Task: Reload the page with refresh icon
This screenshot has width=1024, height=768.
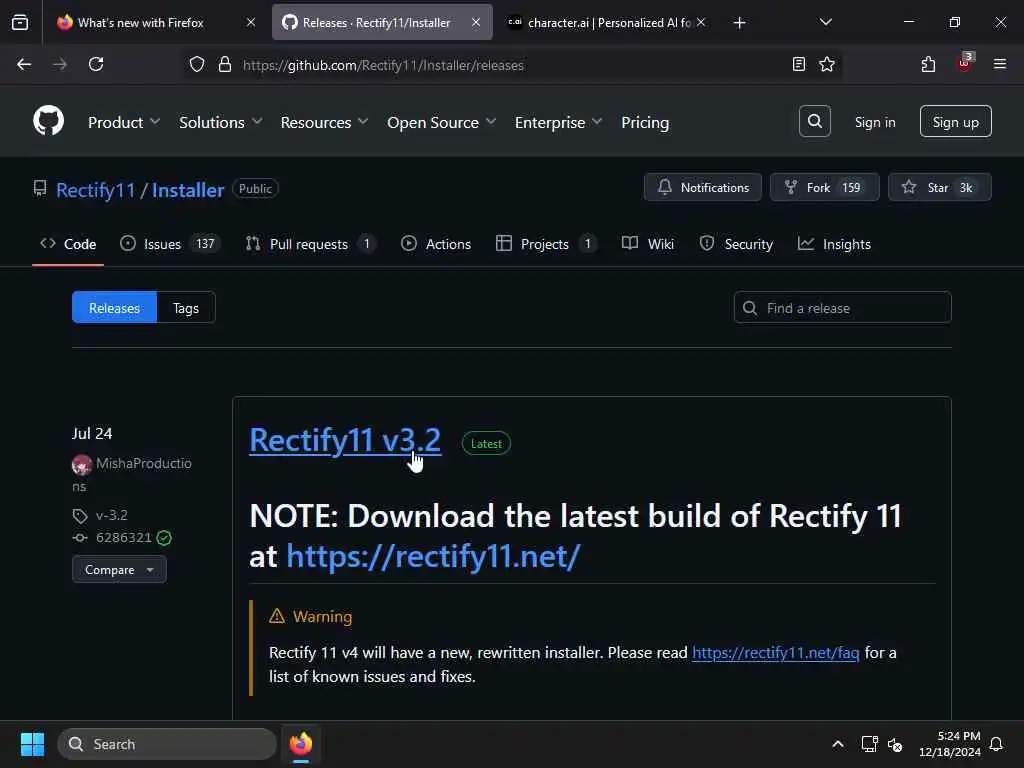Action: click(96, 65)
